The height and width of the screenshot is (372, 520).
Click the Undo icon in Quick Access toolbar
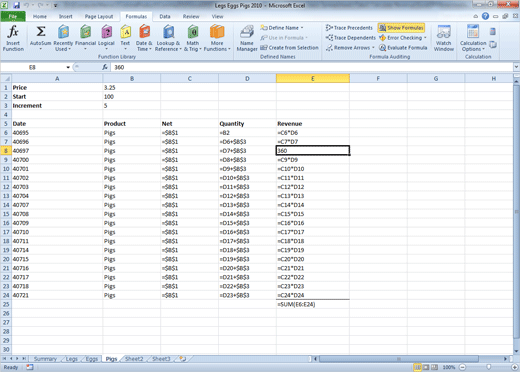(27, 5)
